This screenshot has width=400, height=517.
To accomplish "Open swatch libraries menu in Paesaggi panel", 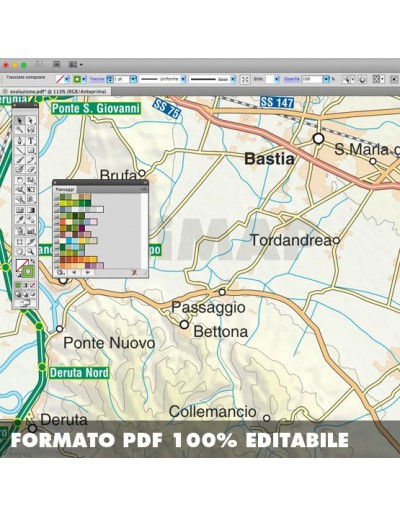I will click(61, 272).
